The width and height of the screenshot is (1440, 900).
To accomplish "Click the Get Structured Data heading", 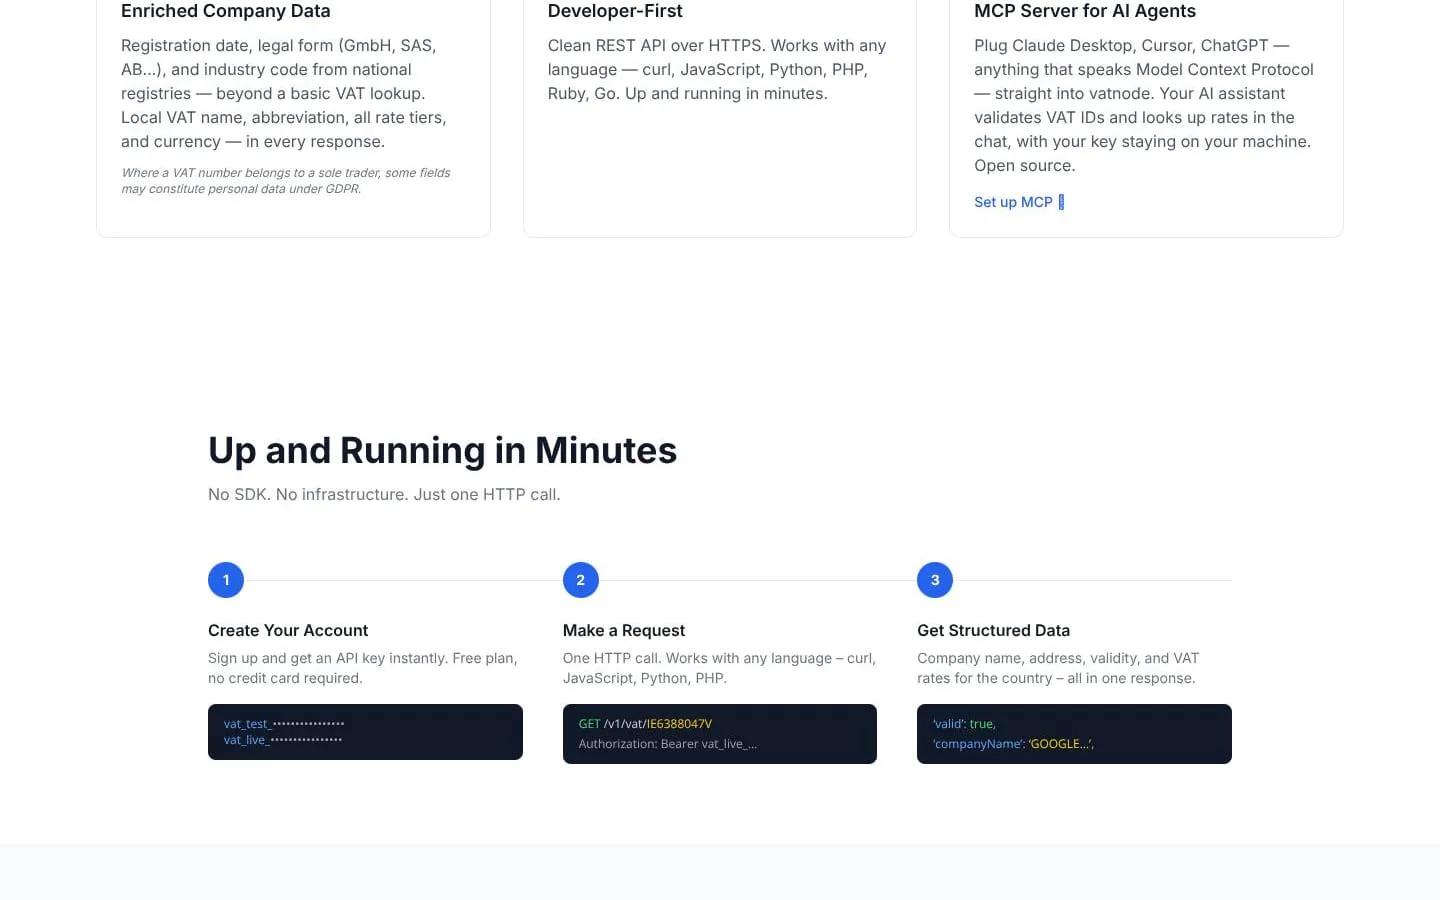I will (993, 630).
